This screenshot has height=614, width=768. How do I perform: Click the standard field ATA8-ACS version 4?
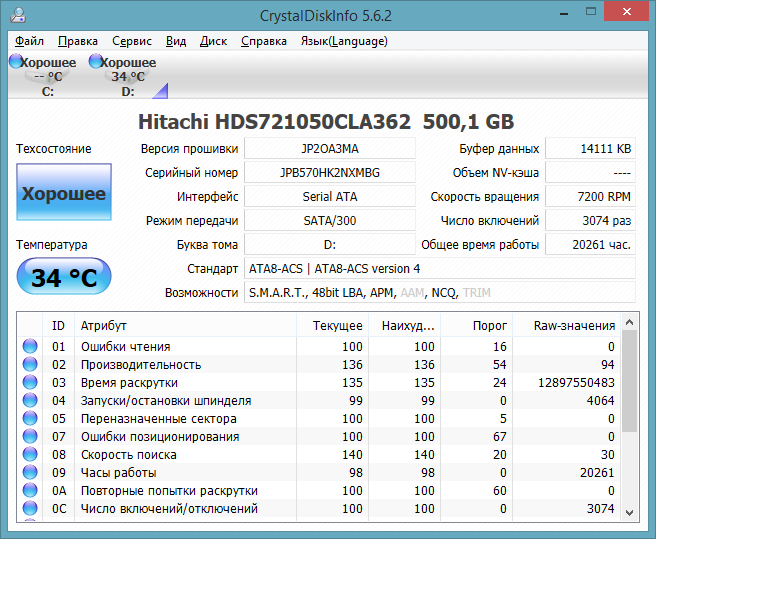coord(440,268)
